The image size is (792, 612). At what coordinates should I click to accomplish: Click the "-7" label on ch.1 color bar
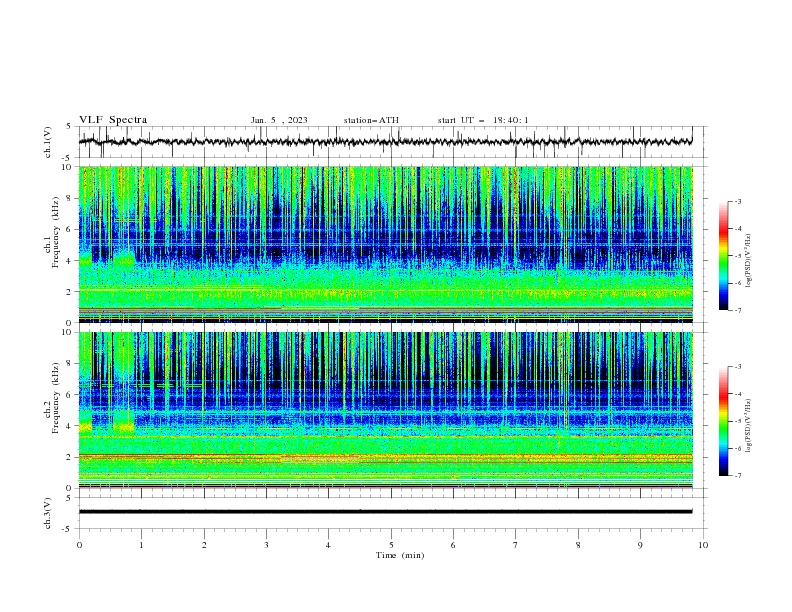coord(738,310)
